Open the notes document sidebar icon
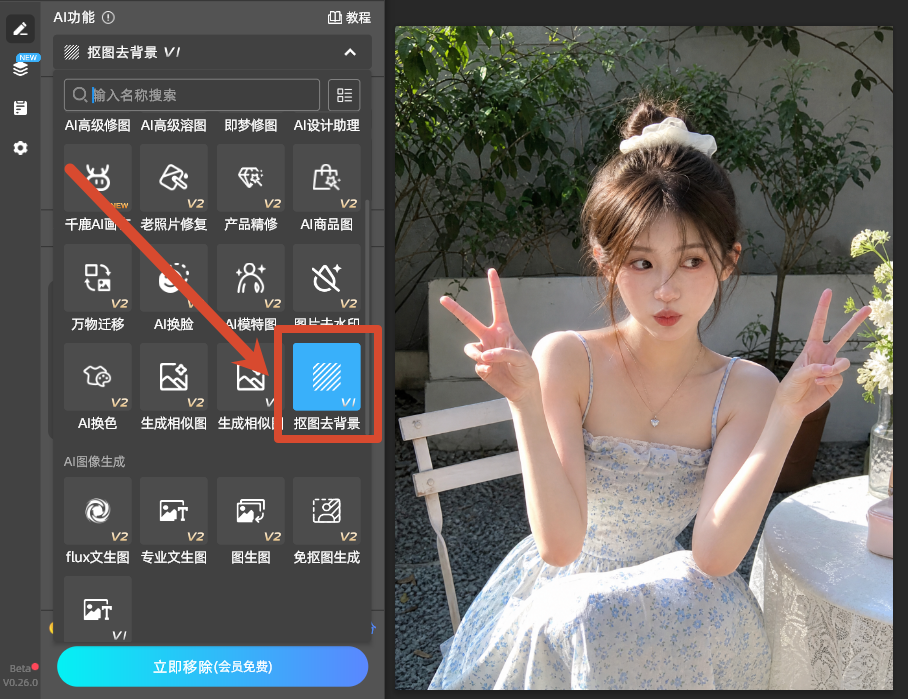This screenshot has height=699, width=908. click(20, 108)
